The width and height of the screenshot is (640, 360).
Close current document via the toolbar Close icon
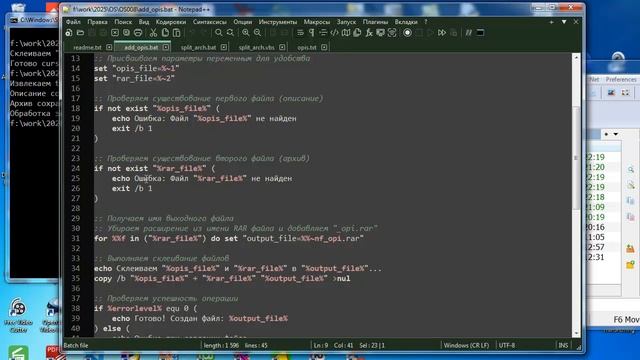(115, 33)
